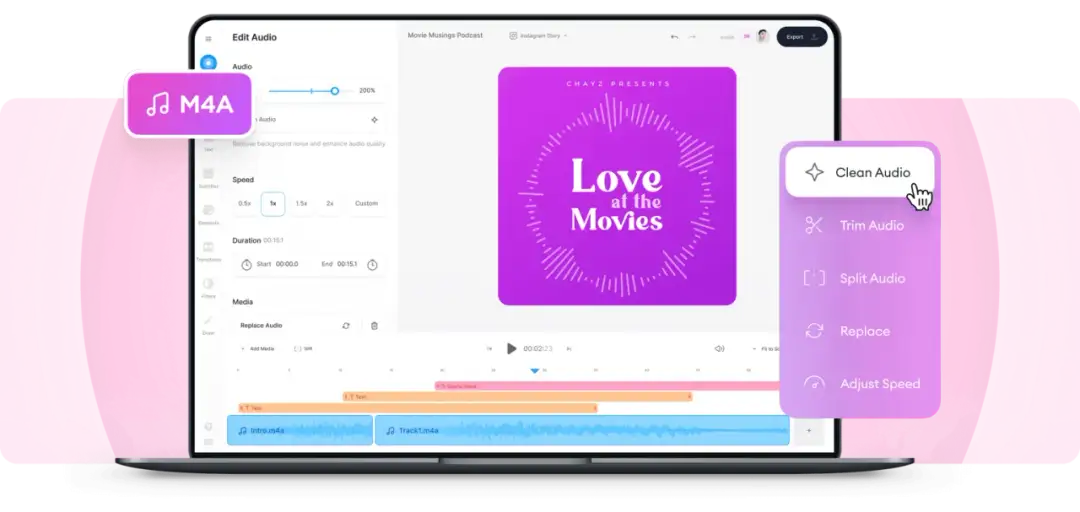The image size is (1080, 512).
Task: Click the redo arrow in top bar
Action: pyautogui.click(x=692, y=37)
